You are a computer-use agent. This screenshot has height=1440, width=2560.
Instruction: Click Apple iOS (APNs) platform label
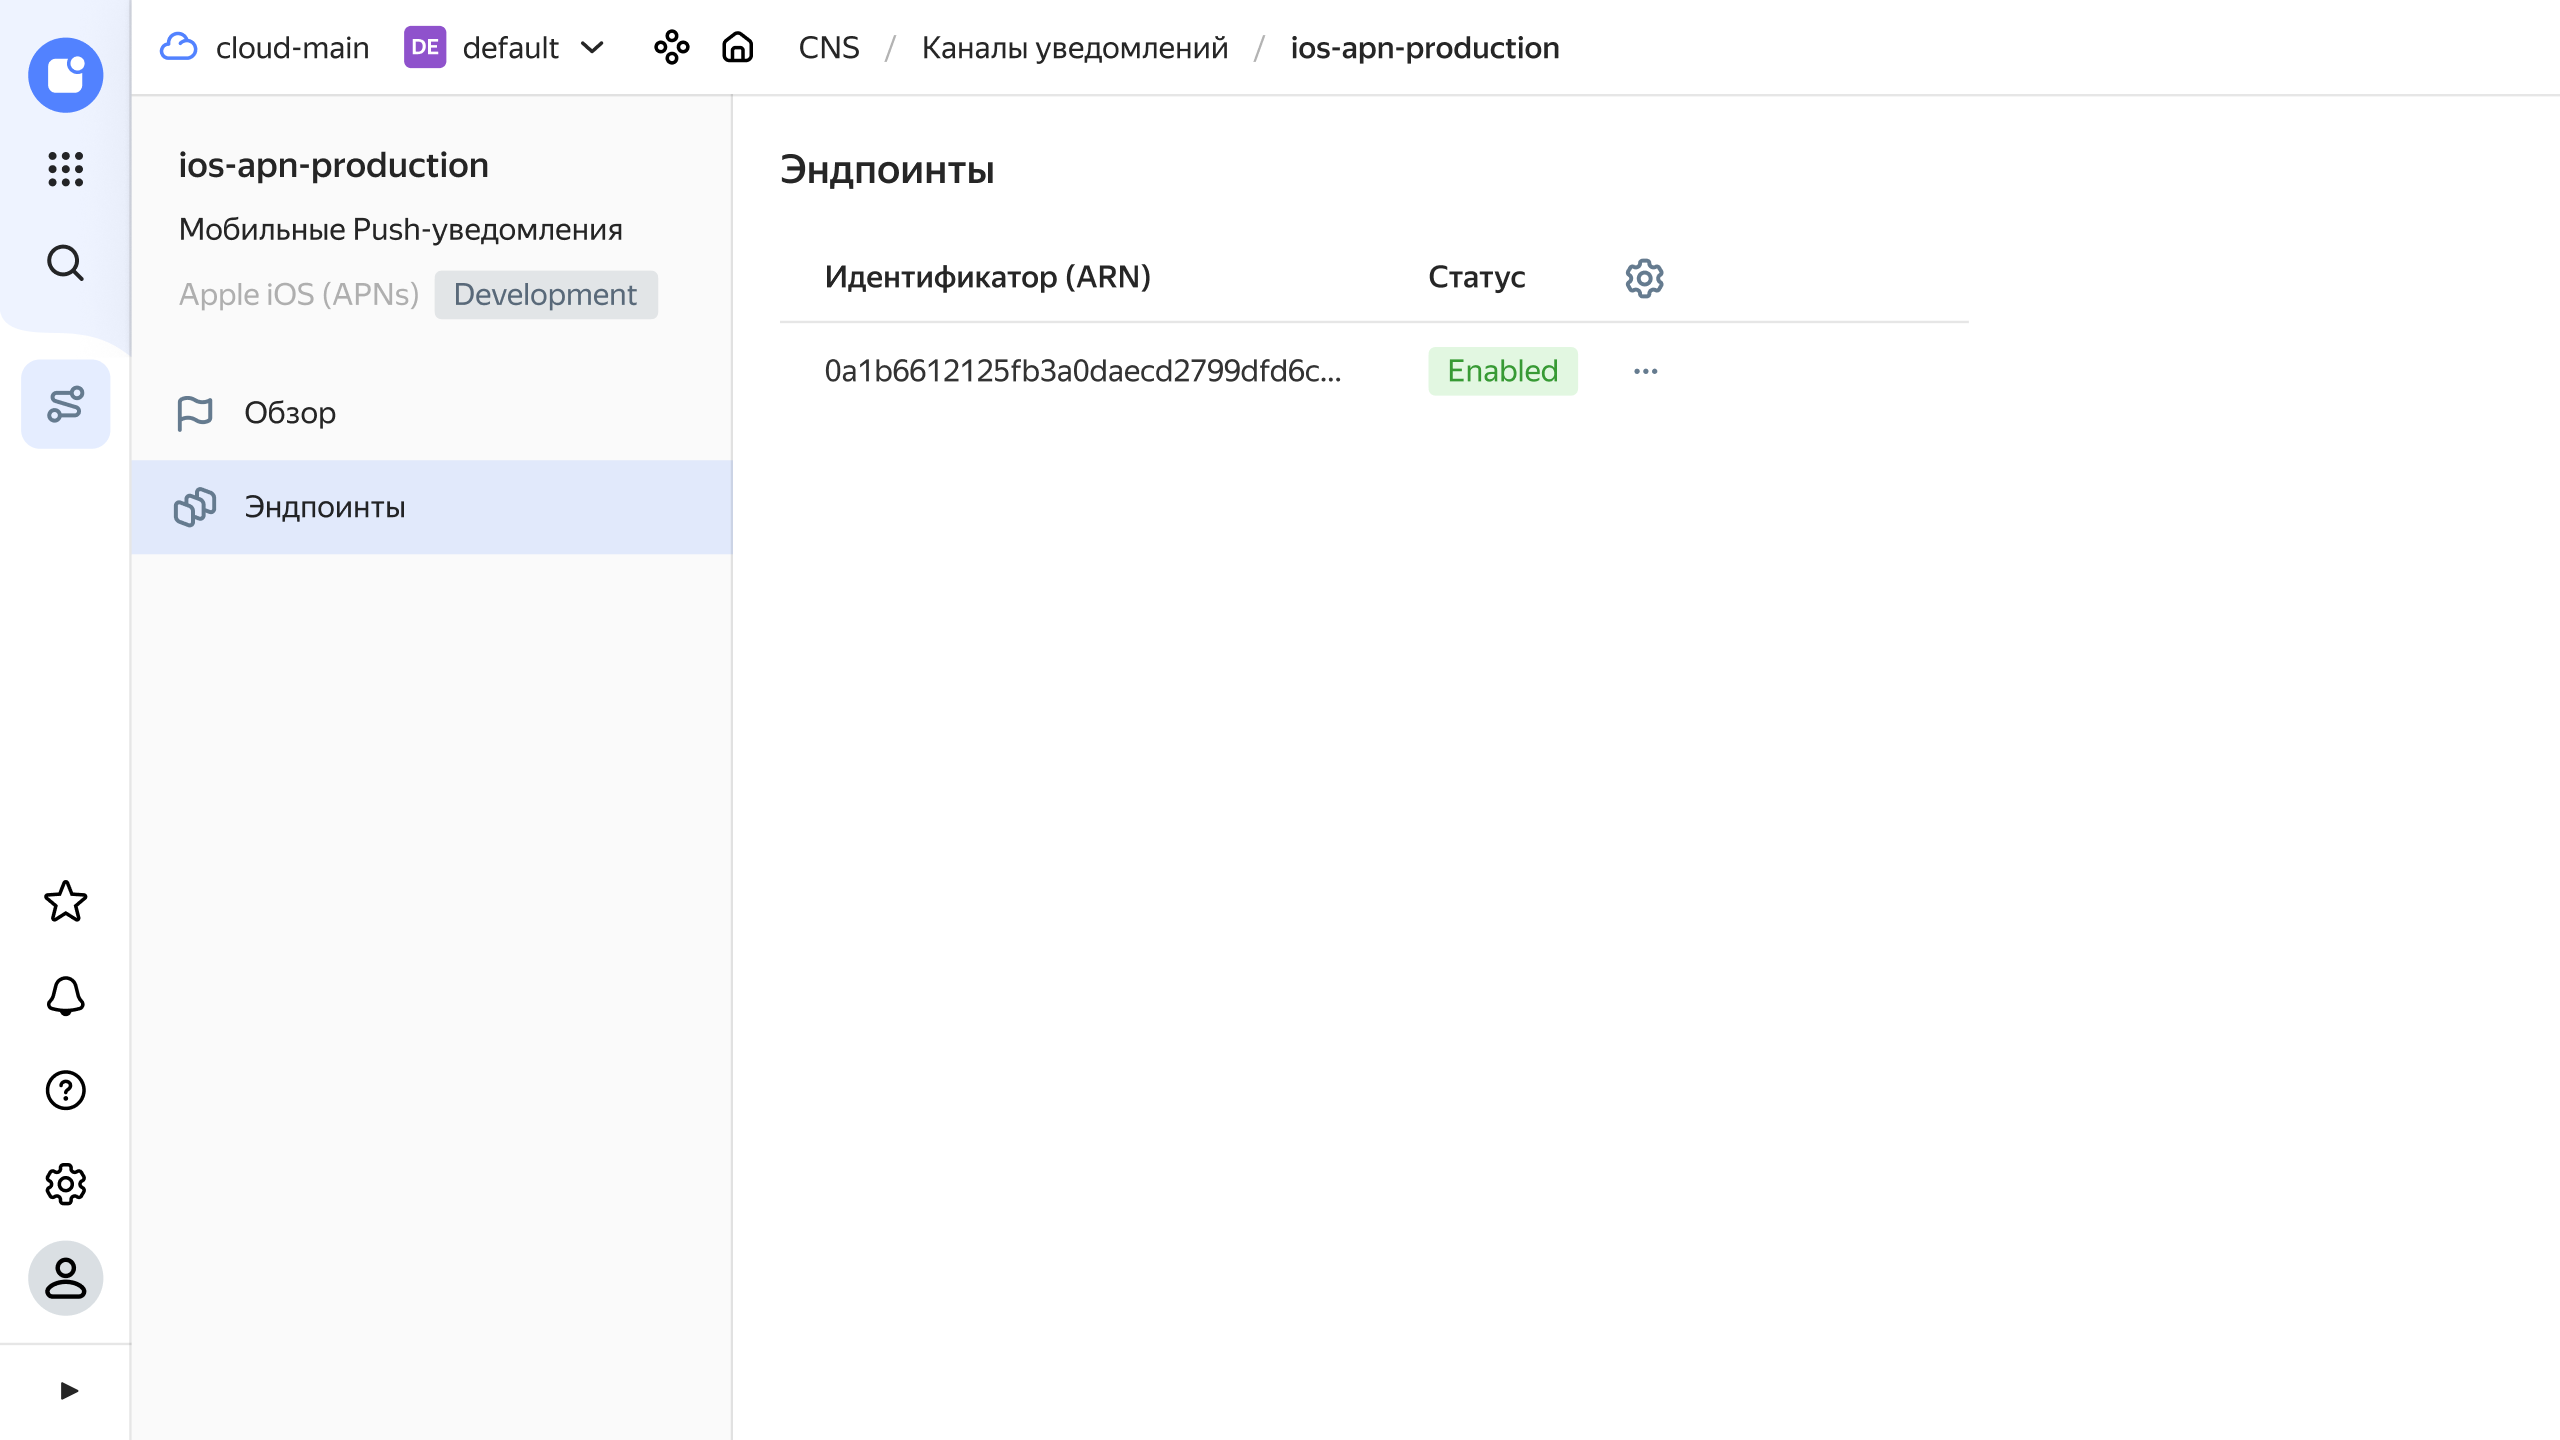click(298, 295)
